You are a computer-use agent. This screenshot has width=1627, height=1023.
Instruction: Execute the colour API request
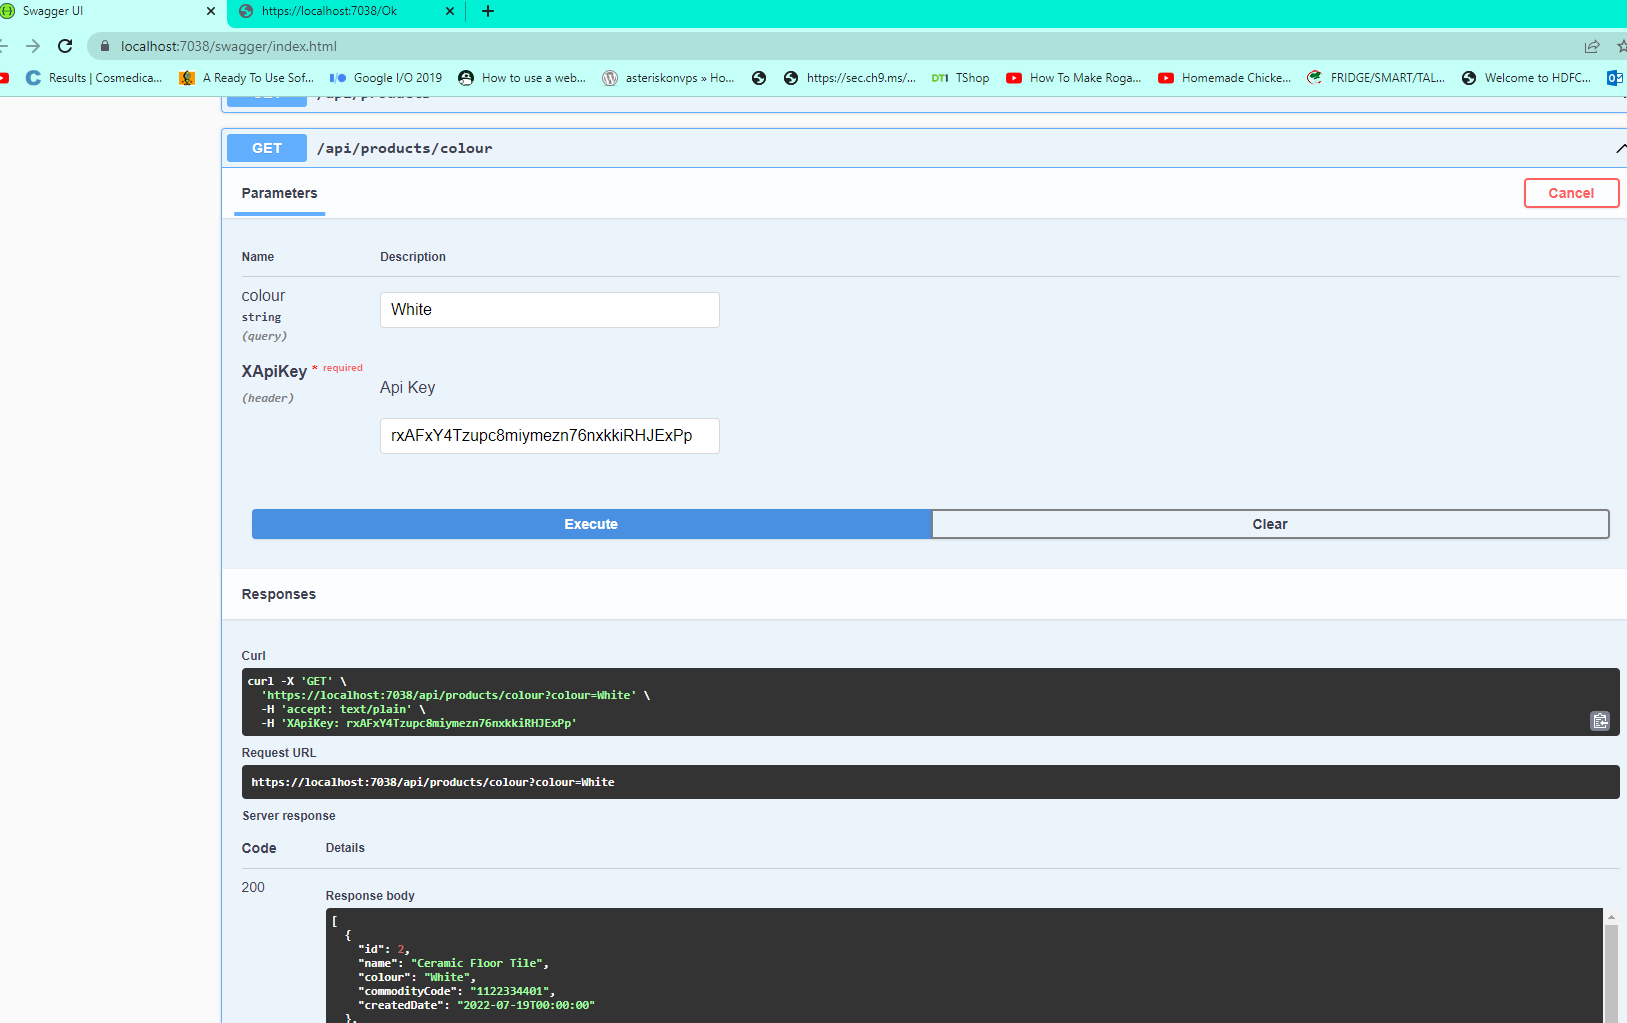tap(591, 524)
